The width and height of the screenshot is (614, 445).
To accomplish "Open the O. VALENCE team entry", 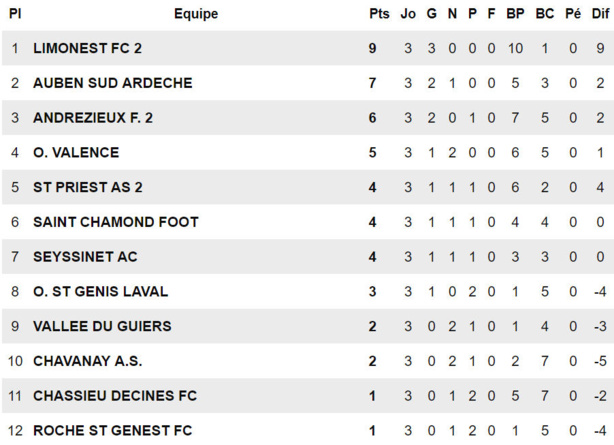I will [76, 153].
